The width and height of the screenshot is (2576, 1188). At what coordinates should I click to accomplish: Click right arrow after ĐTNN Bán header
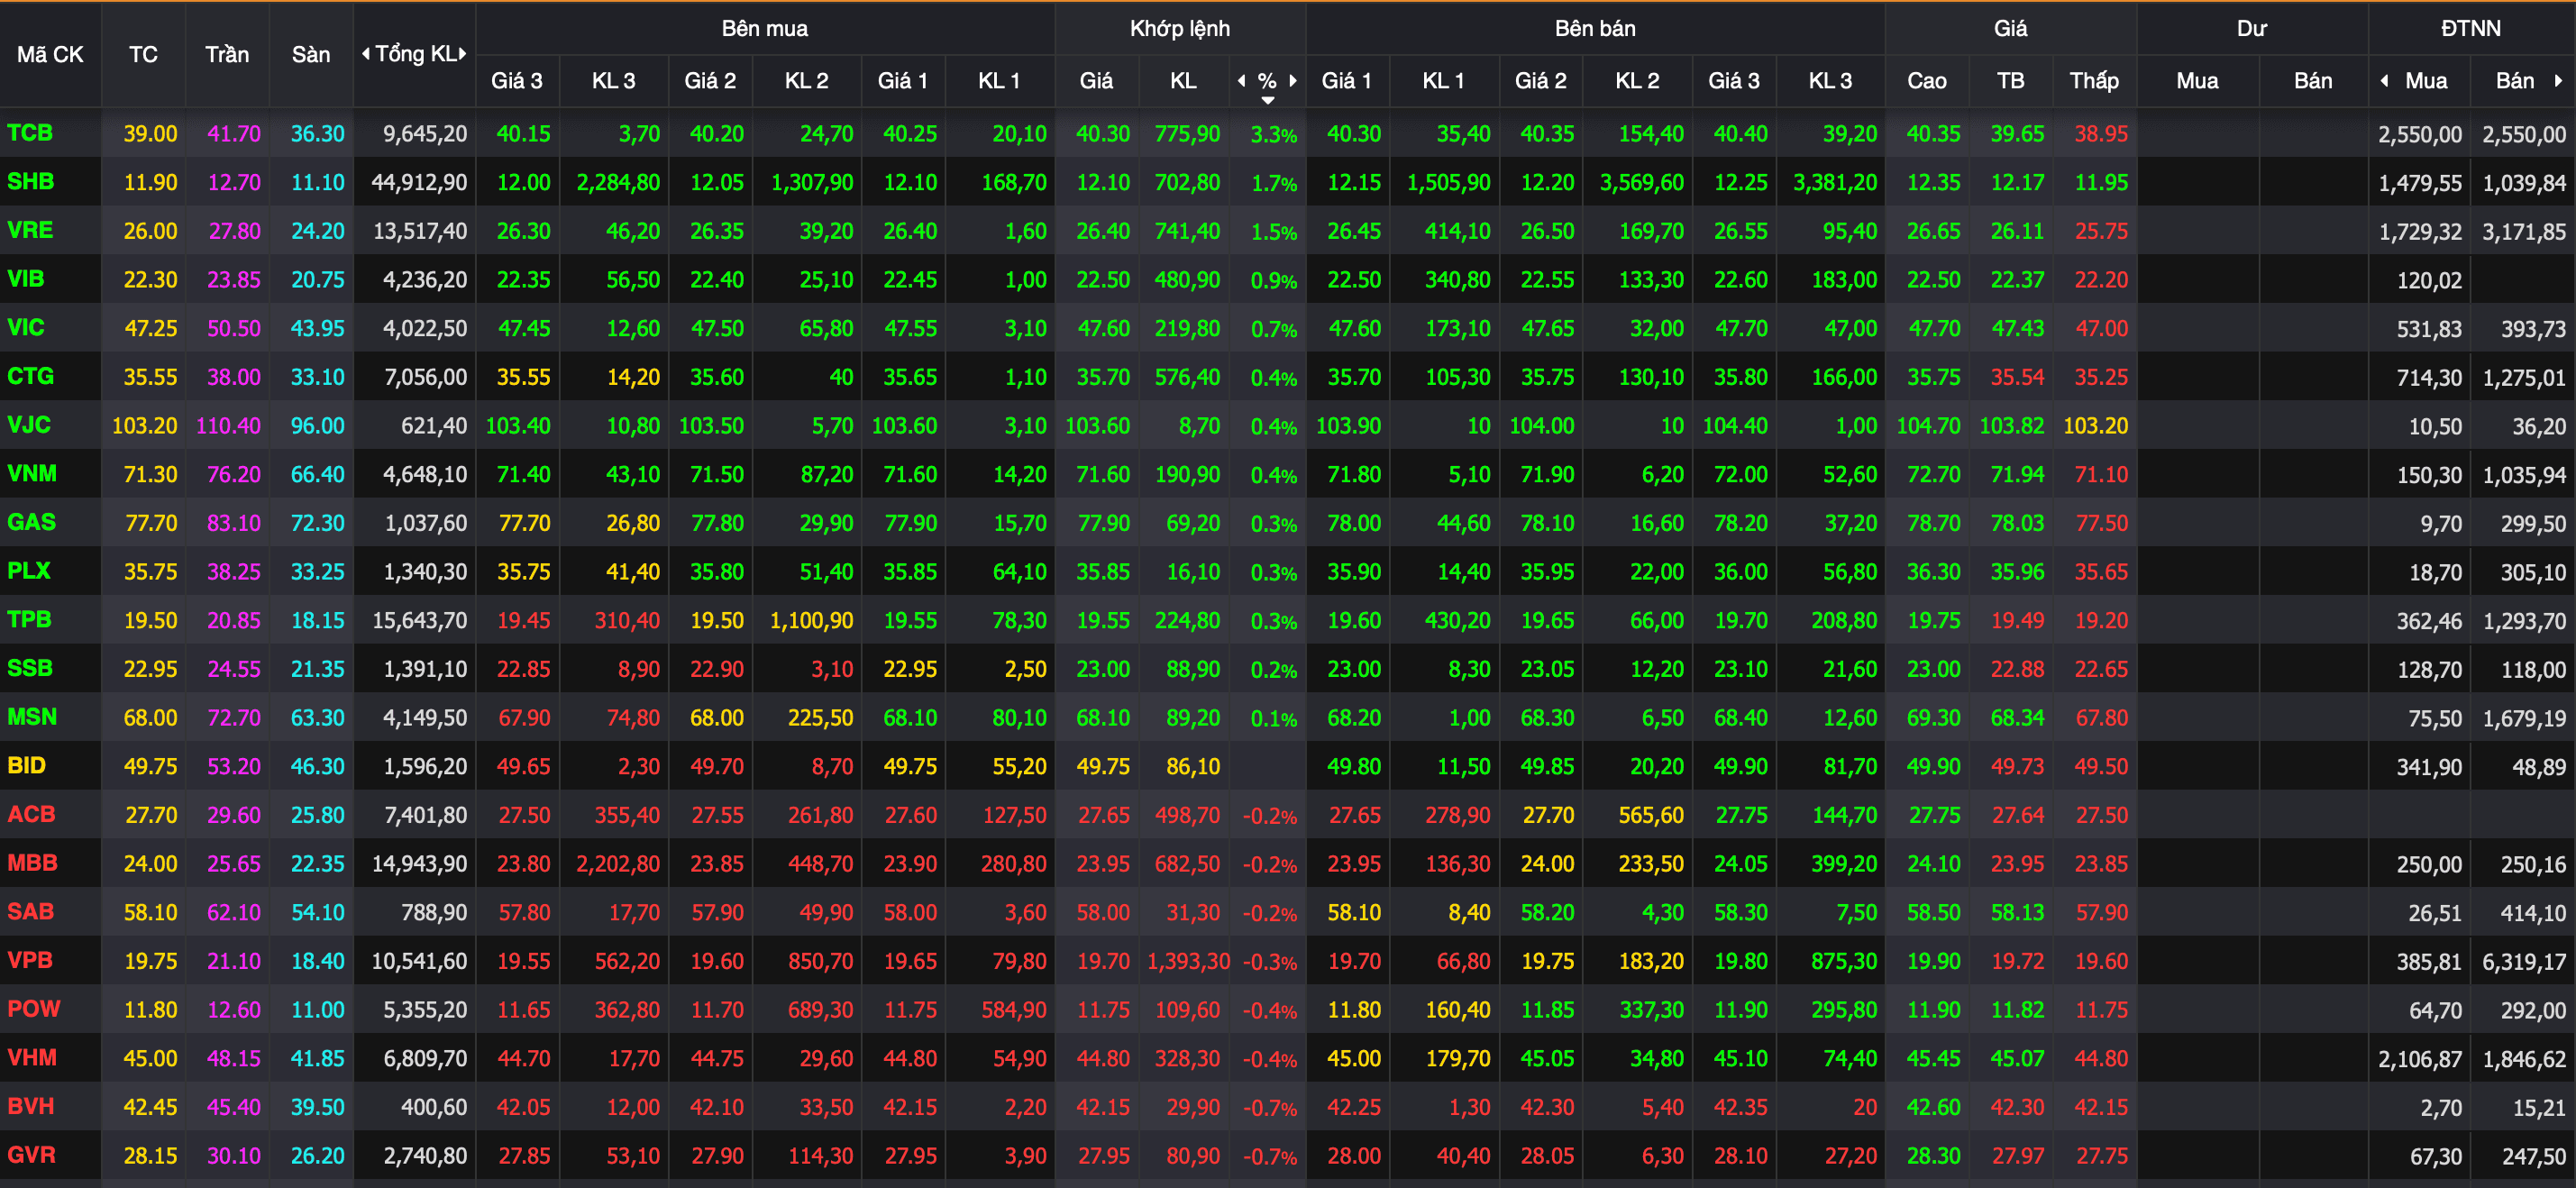click(2558, 81)
